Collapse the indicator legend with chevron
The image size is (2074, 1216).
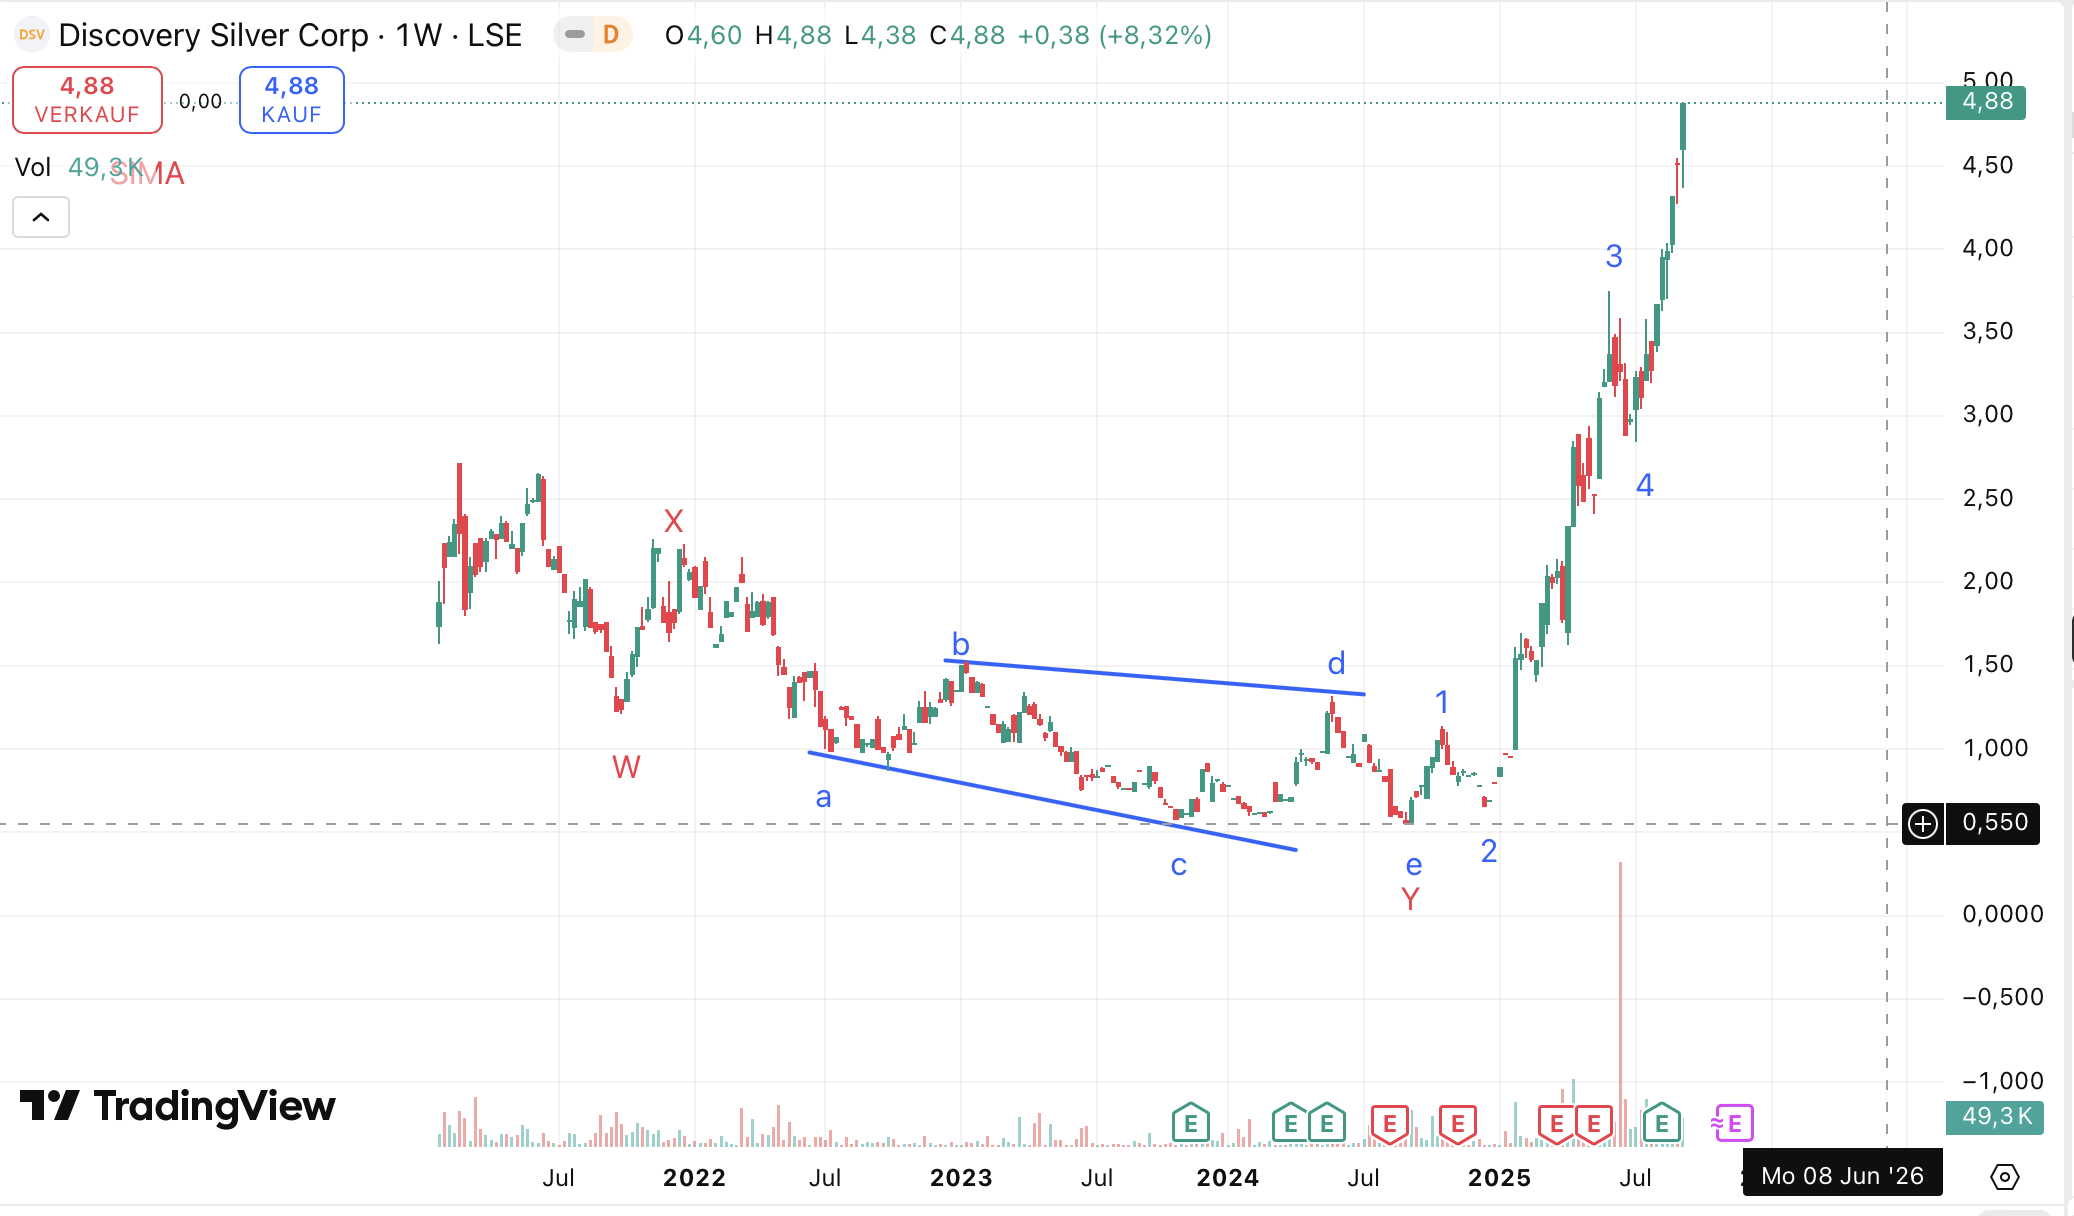(x=41, y=217)
